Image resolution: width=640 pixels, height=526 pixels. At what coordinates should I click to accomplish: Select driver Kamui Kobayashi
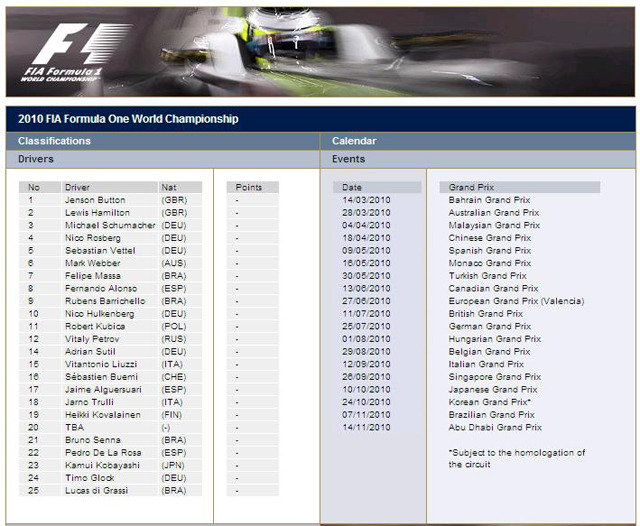click(102, 466)
